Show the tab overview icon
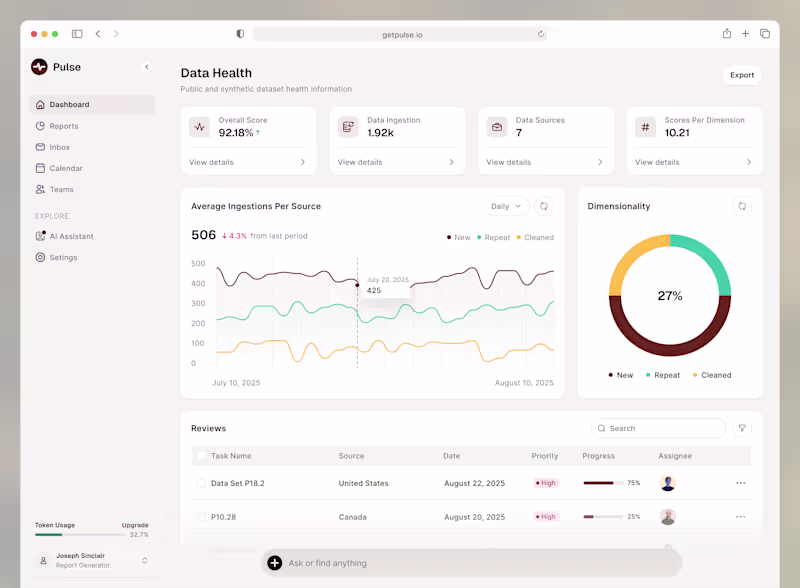Viewport: 800px width, 588px height. point(765,34)
